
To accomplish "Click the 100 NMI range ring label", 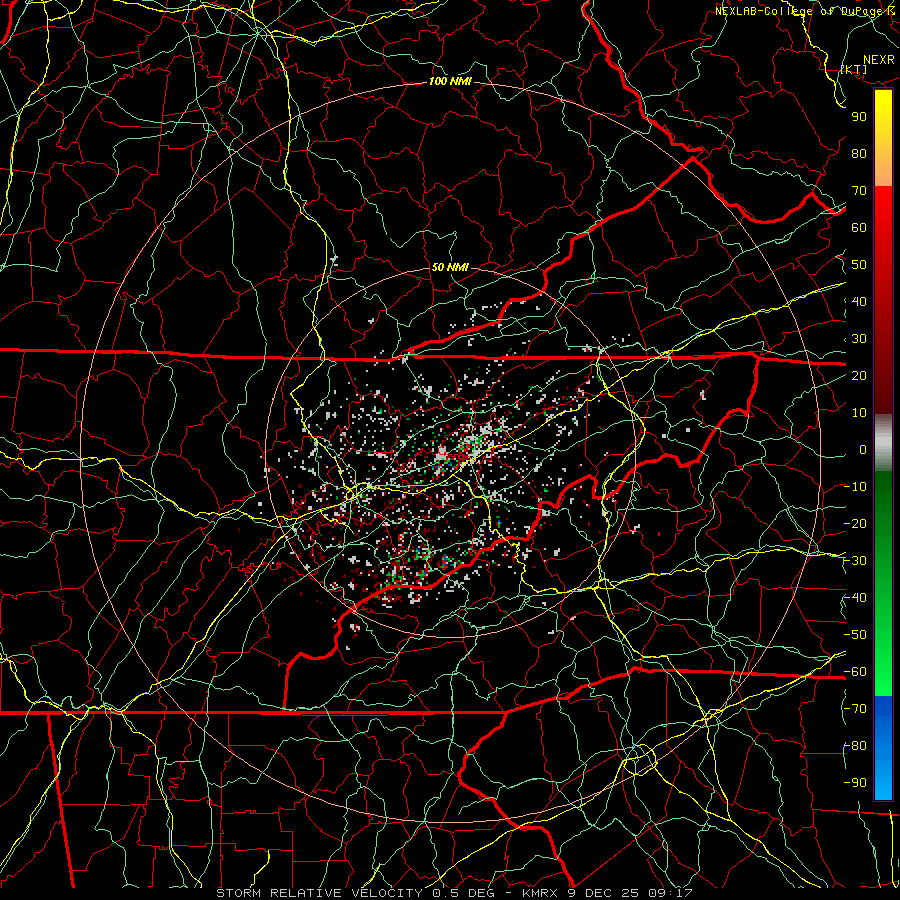I will (x=450, y=82).
